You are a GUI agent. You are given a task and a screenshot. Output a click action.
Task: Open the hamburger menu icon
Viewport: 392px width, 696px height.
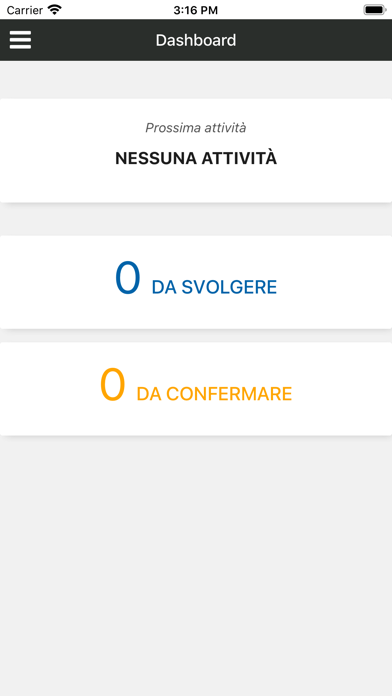point(20,40)
